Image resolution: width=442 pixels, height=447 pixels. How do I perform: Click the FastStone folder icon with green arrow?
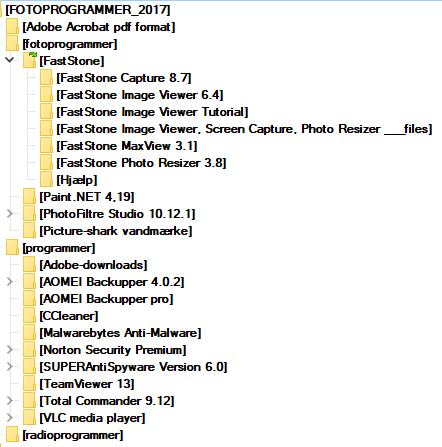click(x=29, y=60)
